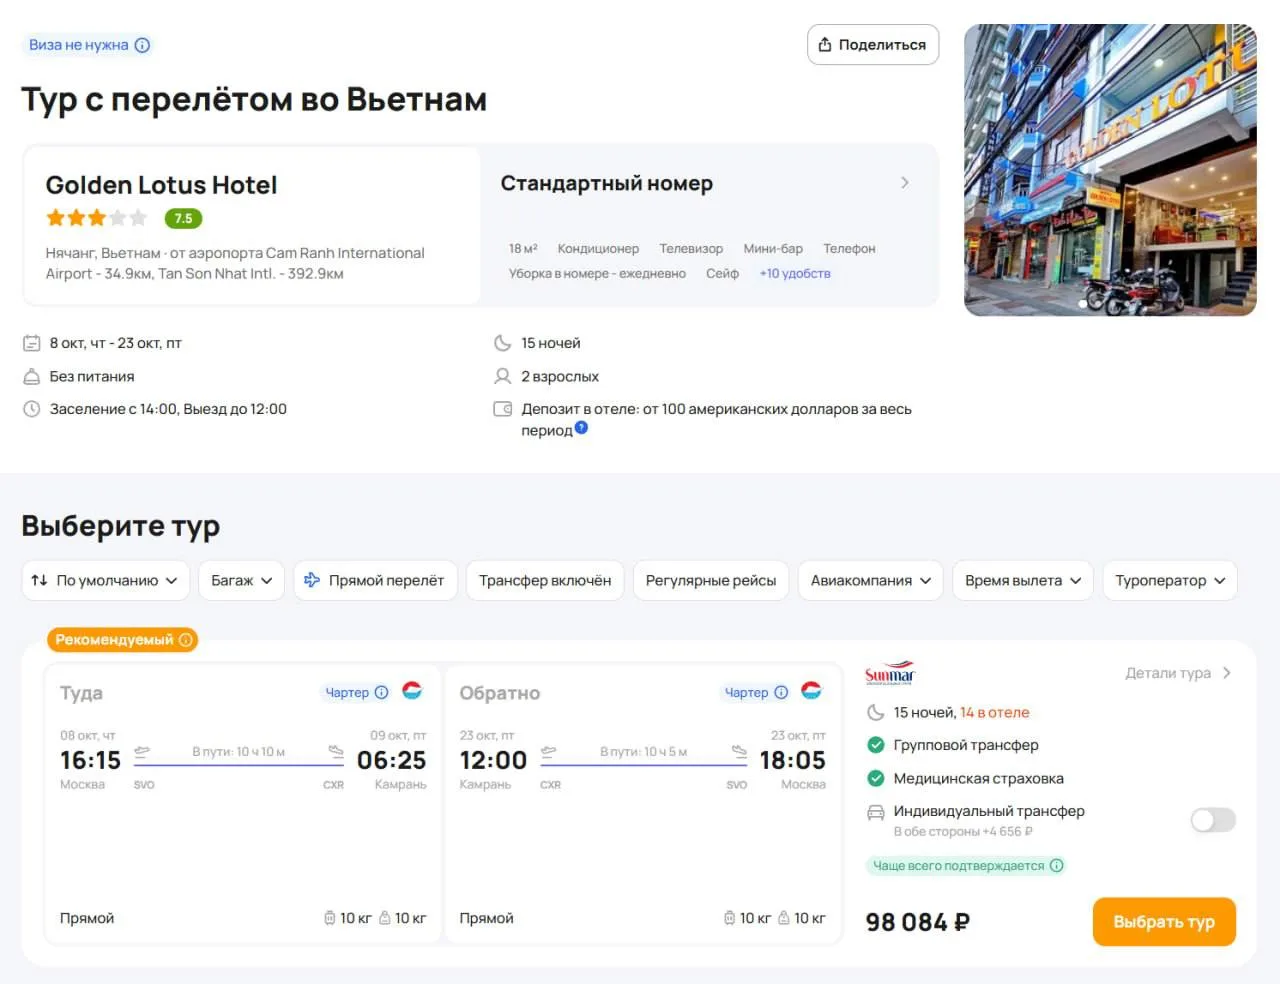Enable the Индивидуальный трансфер switch
Image resolution: width=1280 pixels, height=984 pixels.
pos(1213,820)
